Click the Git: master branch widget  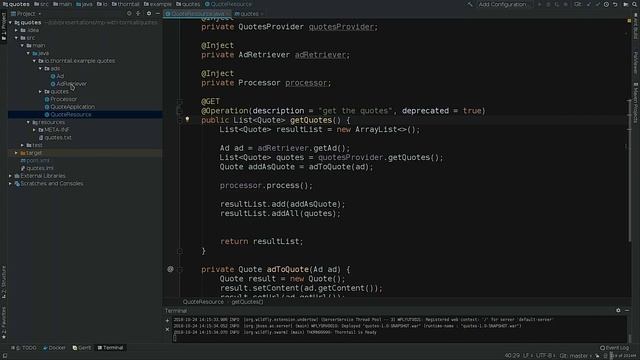[576, 356]
